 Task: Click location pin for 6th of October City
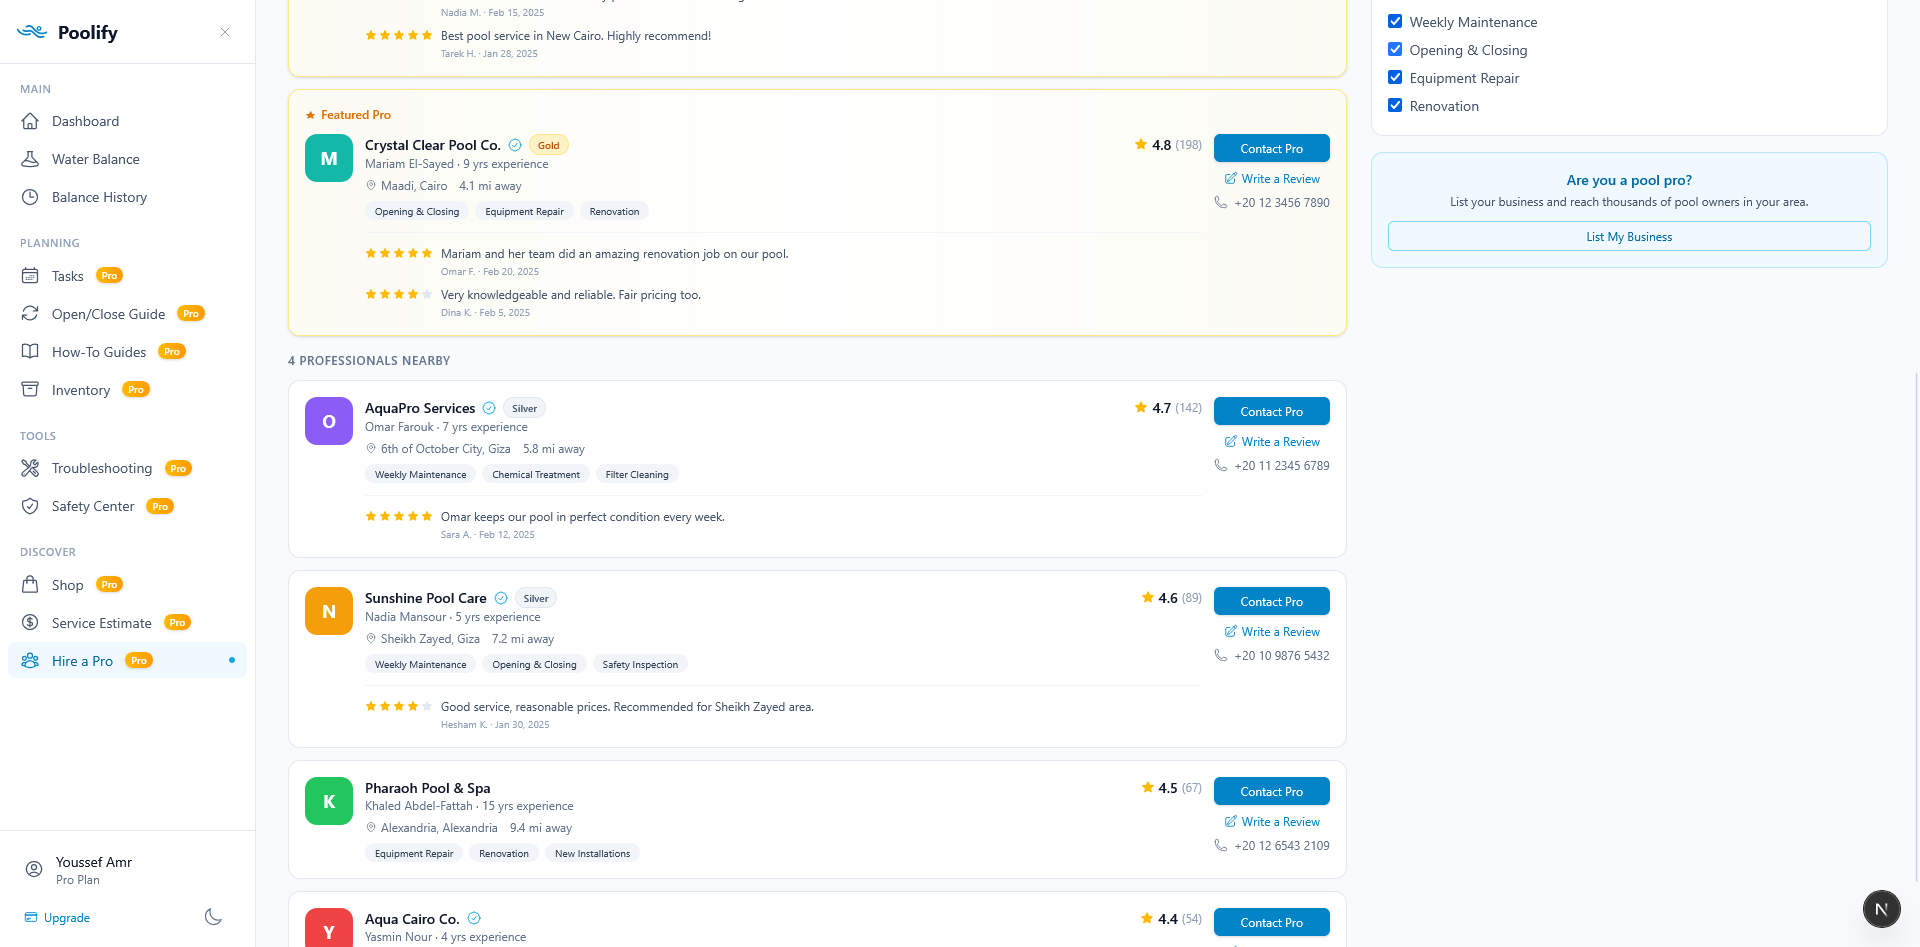click(371, 449)
